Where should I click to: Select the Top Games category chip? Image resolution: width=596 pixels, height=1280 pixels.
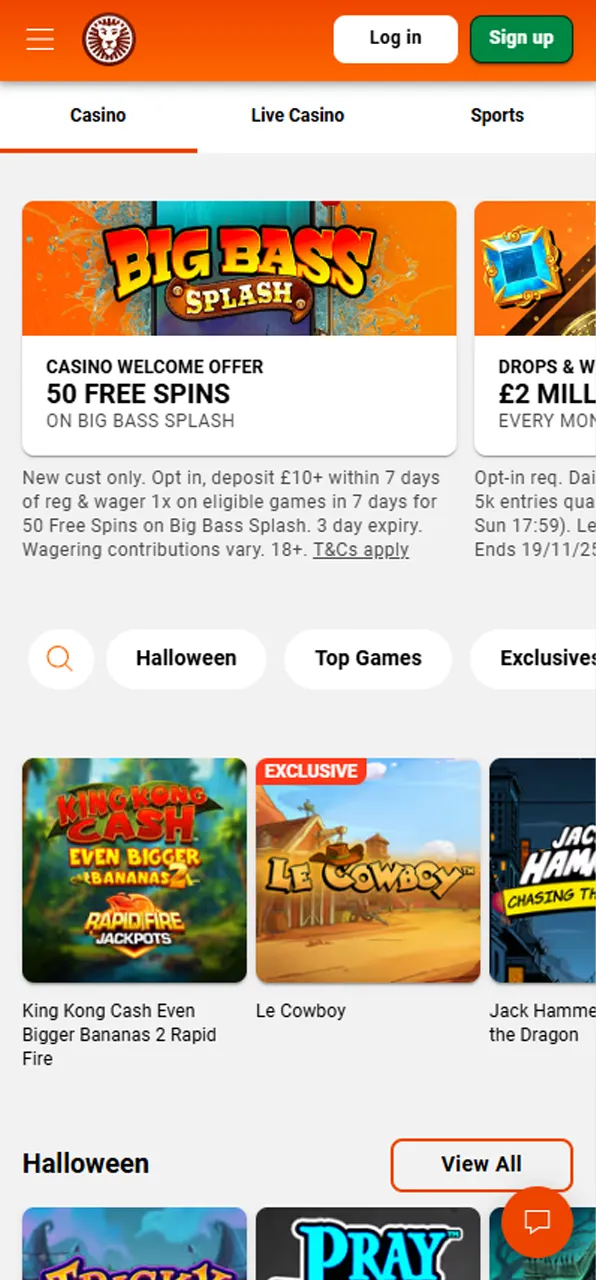click(368, 659)
